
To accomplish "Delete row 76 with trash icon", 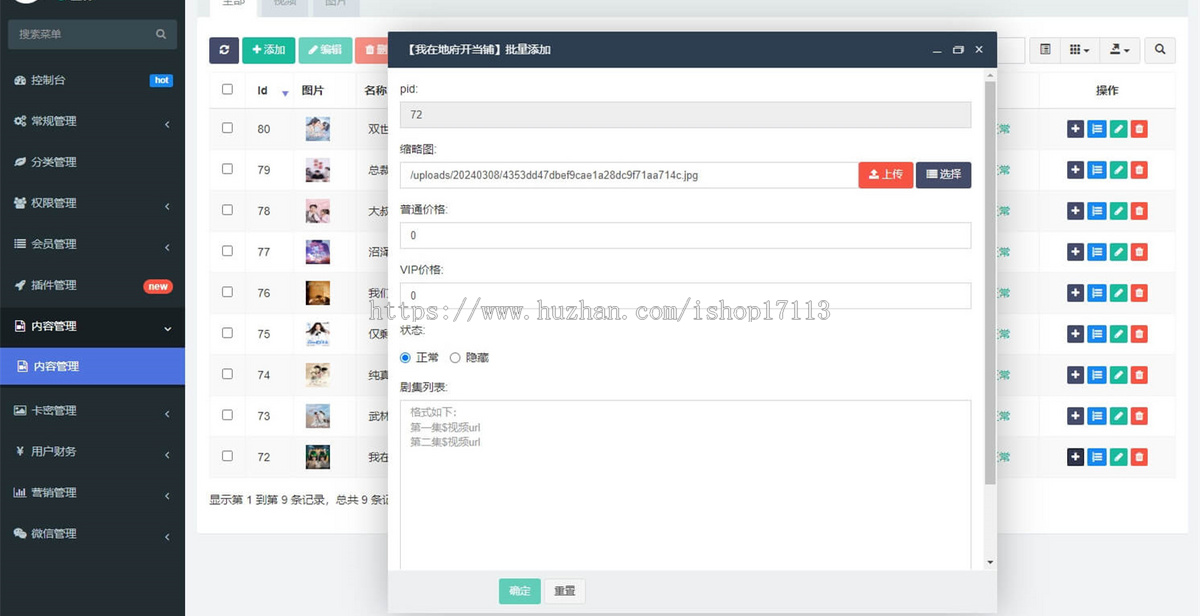I will (x=1139, y=293).
